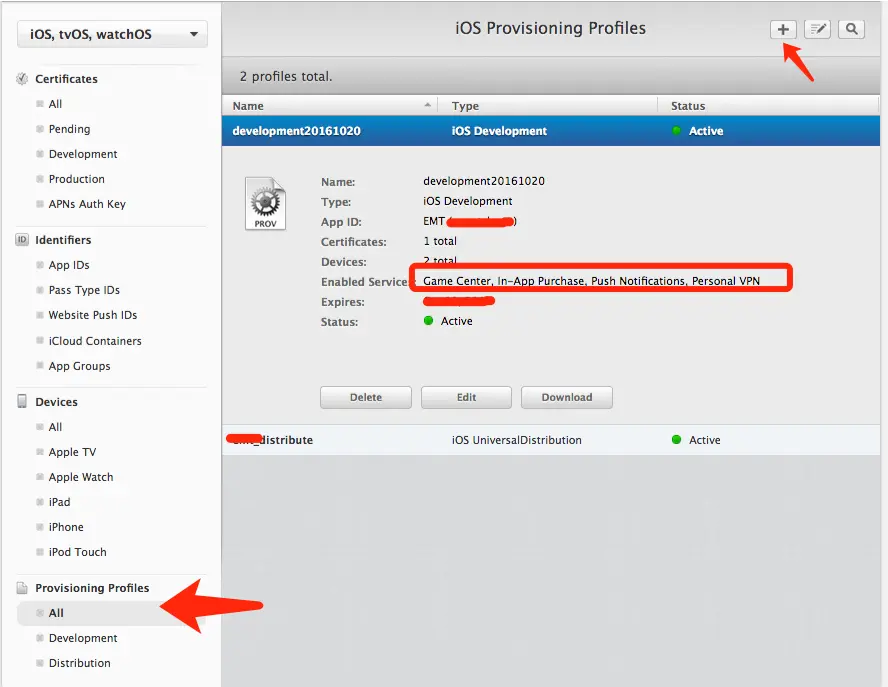Screen dimensions: 888x687
Task: Click the Status column header
Action: [x=768, y=106]
